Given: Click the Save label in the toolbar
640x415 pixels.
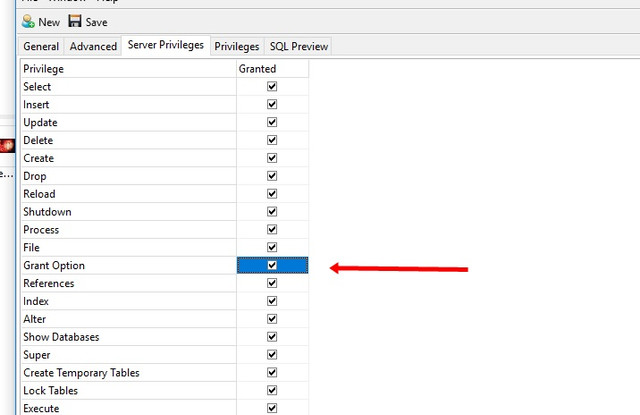Looking at the screenshot, I should [96, 22].
